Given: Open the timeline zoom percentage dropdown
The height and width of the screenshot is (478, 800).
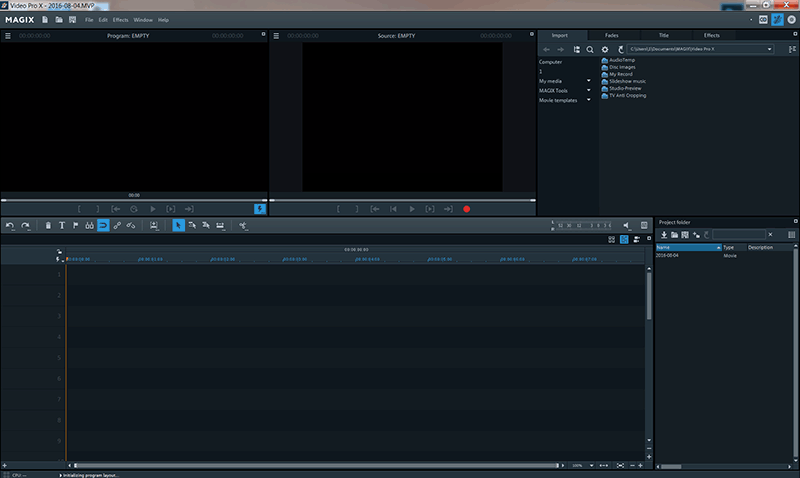Looking at the screenshot, I should 591,465.
